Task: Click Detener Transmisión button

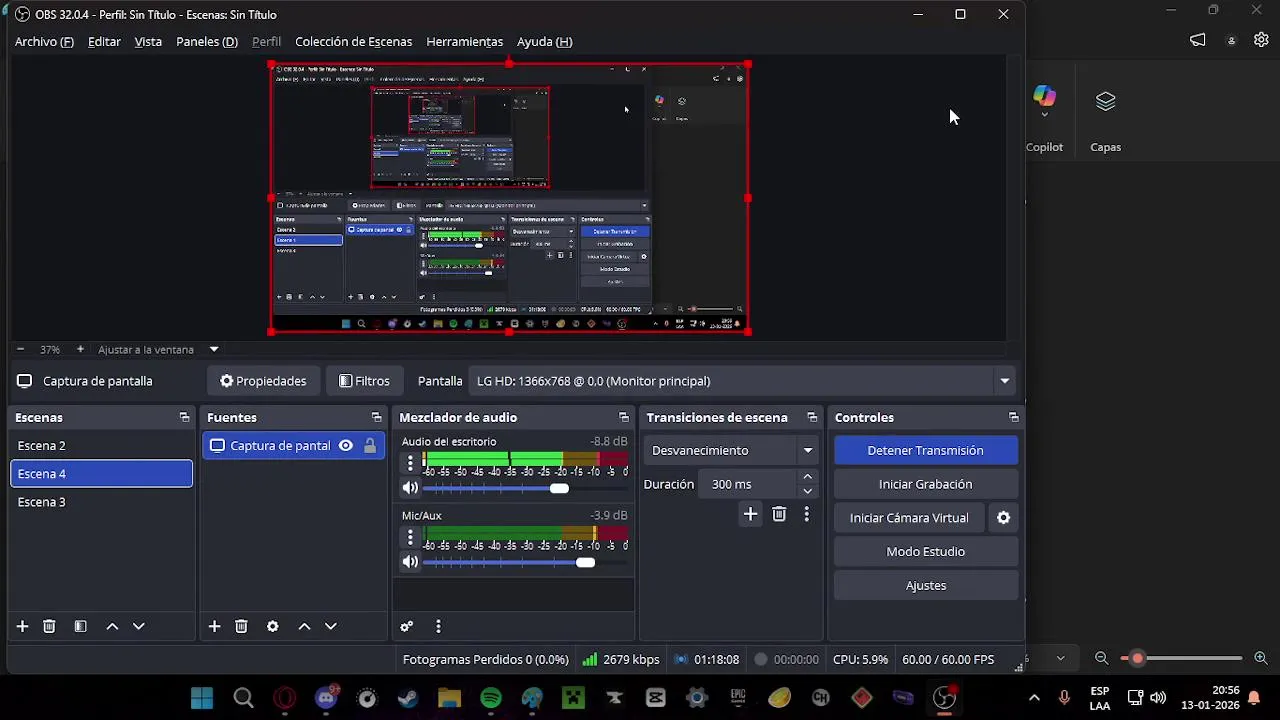Action: (926, 450)
